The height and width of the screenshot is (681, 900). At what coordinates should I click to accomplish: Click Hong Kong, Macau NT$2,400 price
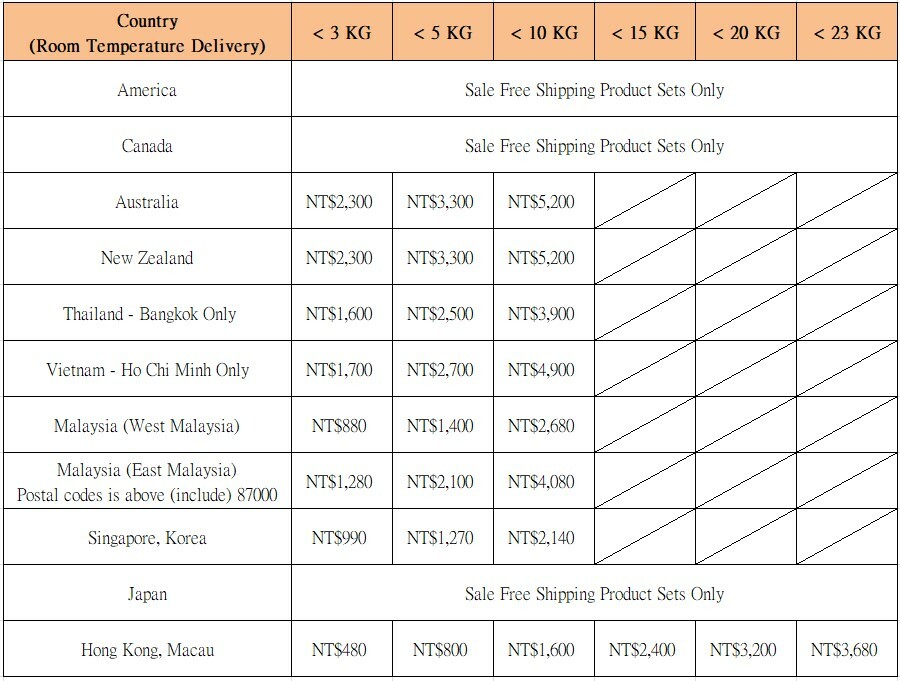642,650
